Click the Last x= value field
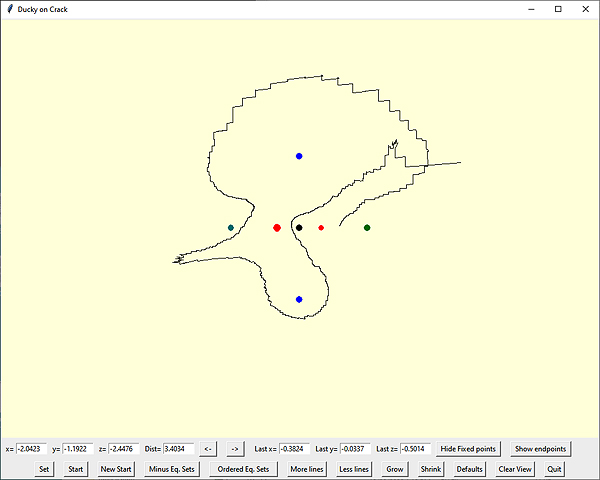This screenshot has height=480, width=600. pyautogui.click(x=294, y=449)
